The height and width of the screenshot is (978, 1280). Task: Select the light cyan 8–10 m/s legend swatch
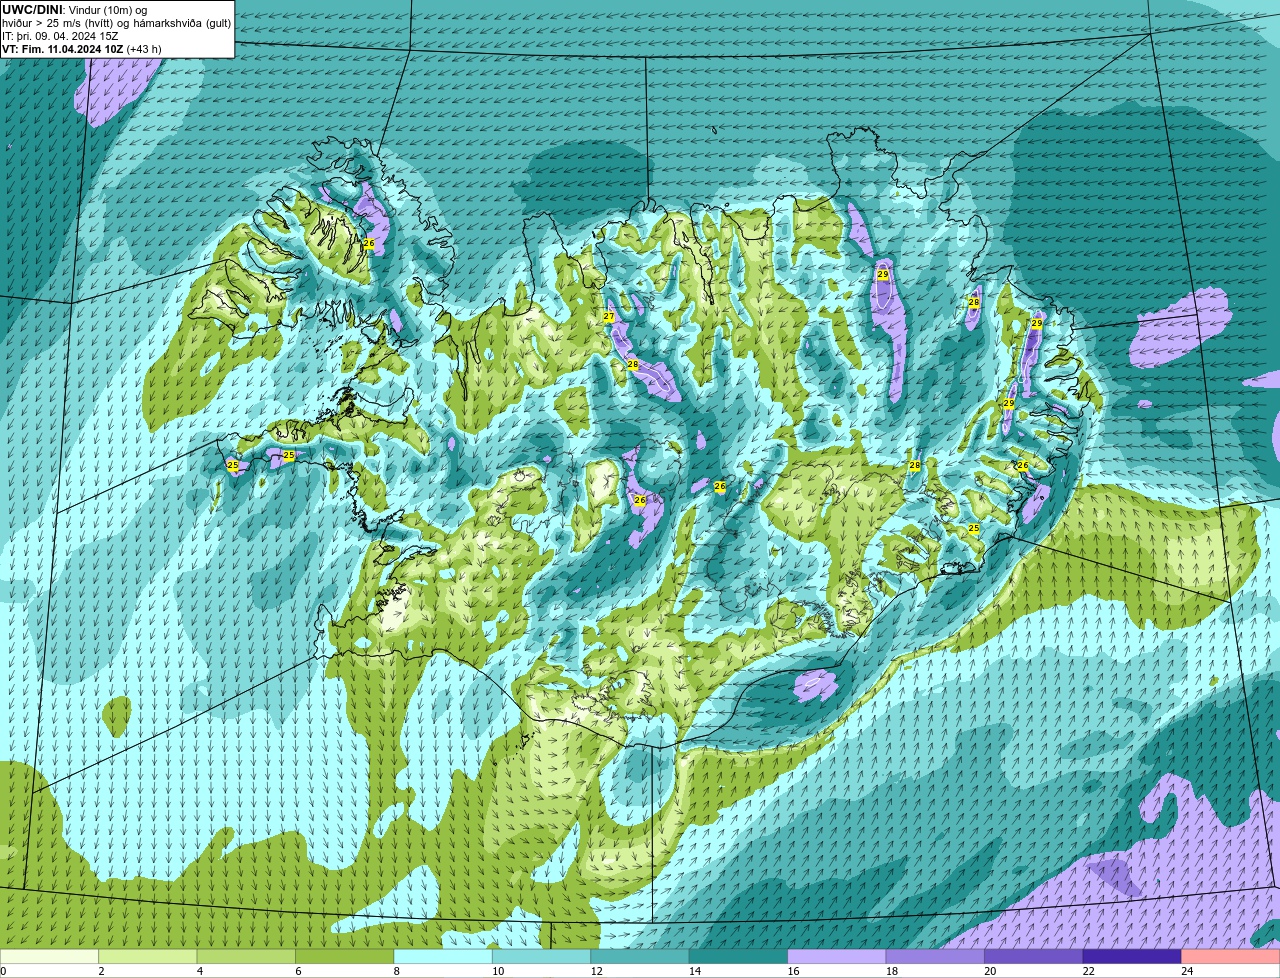click(444, 957)
